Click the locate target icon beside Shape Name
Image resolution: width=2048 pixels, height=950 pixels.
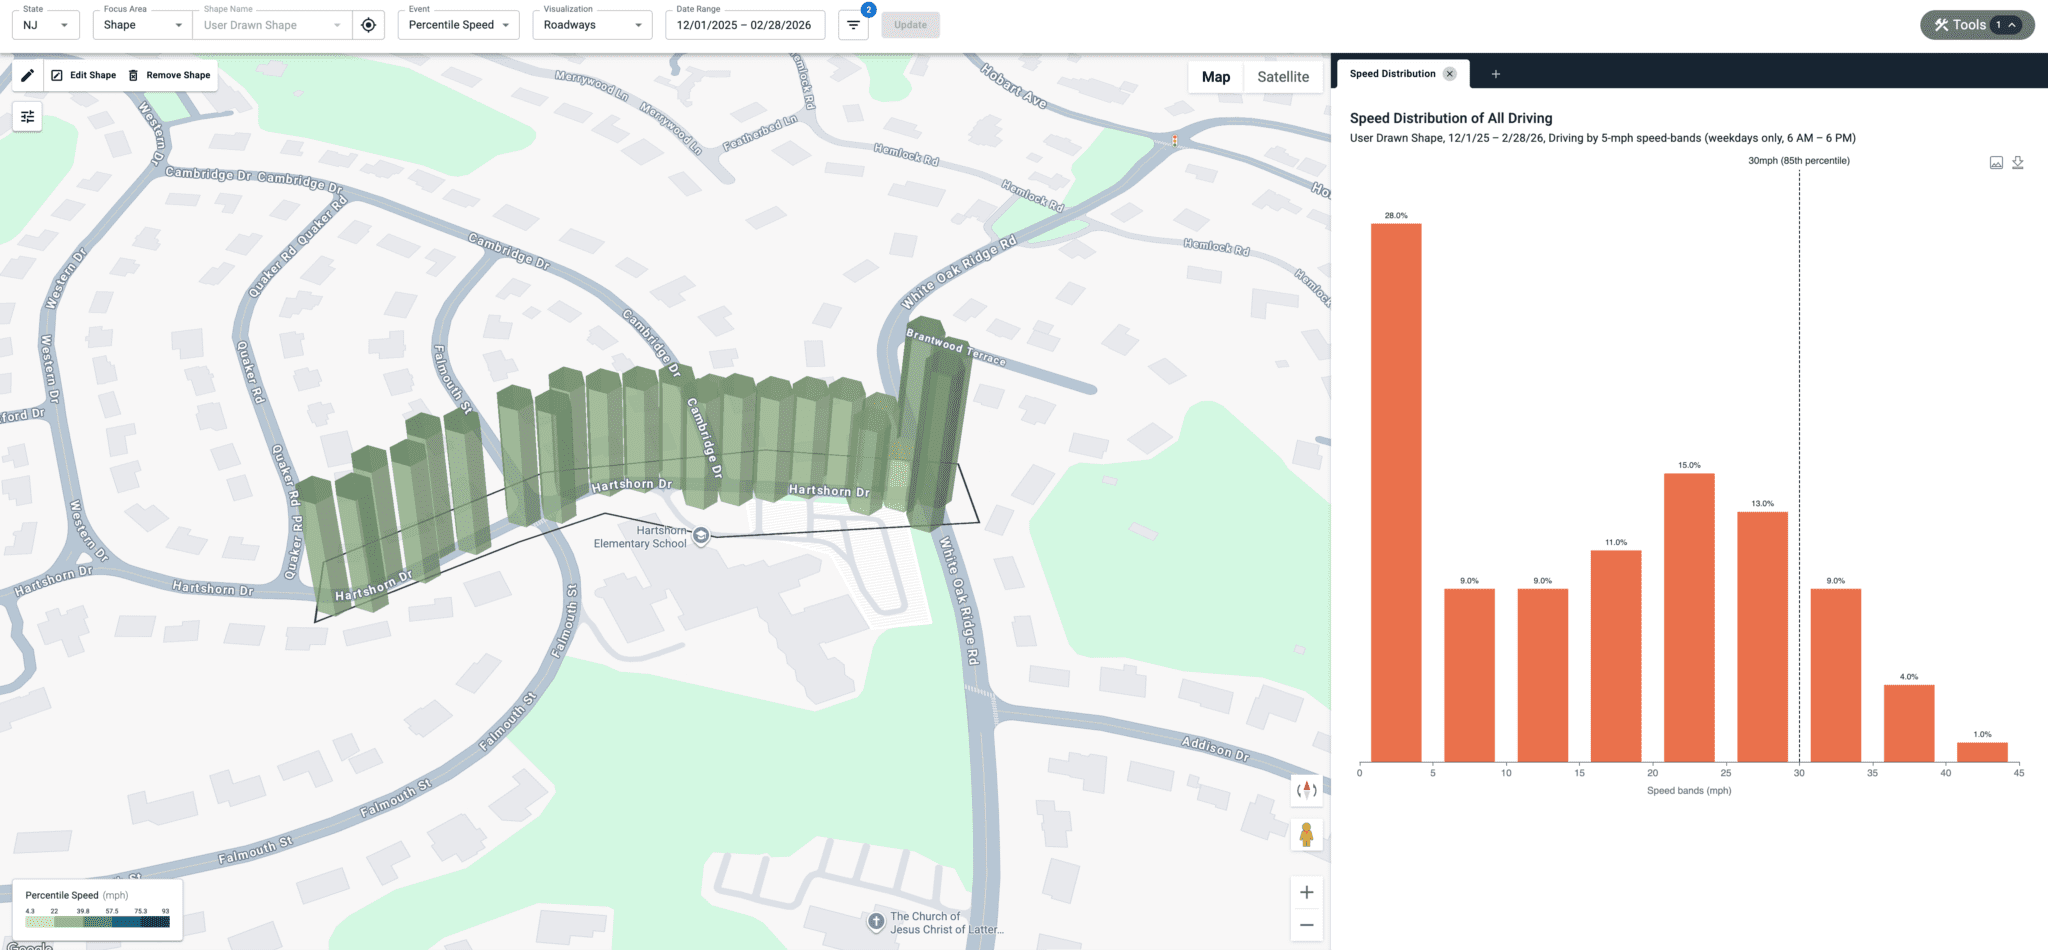coord(369,25)
